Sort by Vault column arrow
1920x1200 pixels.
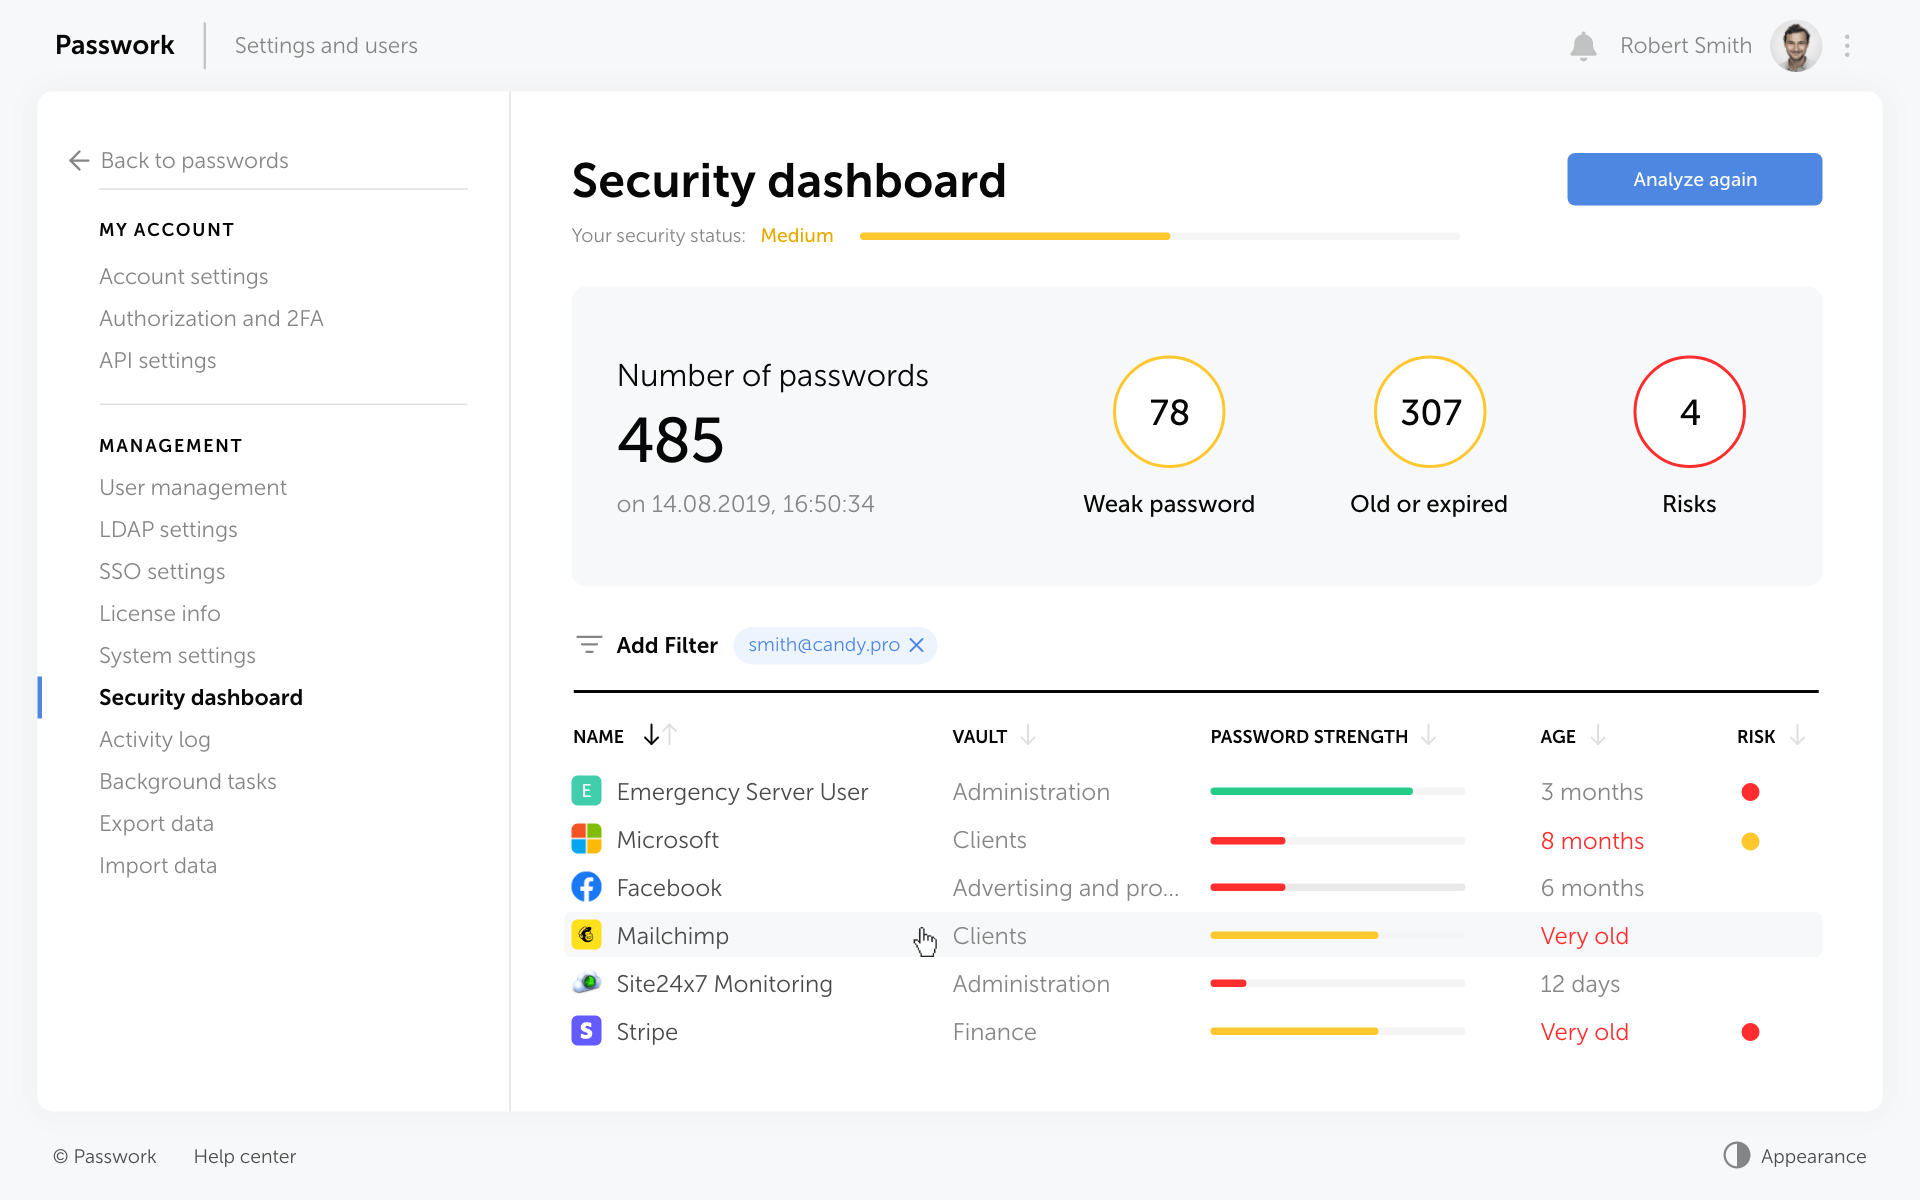1028,736
